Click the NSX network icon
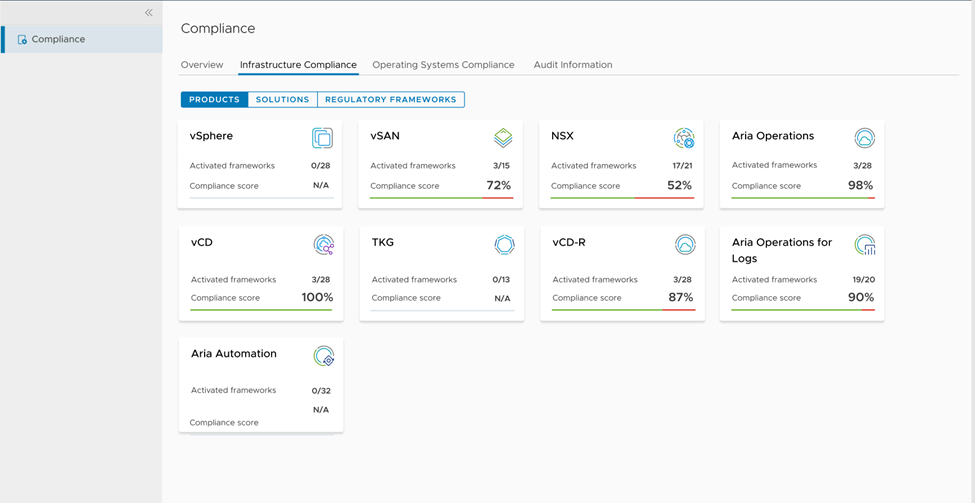The width and height of the screenshot is (975, 503). pyautogui.click(x=684, y=138)
